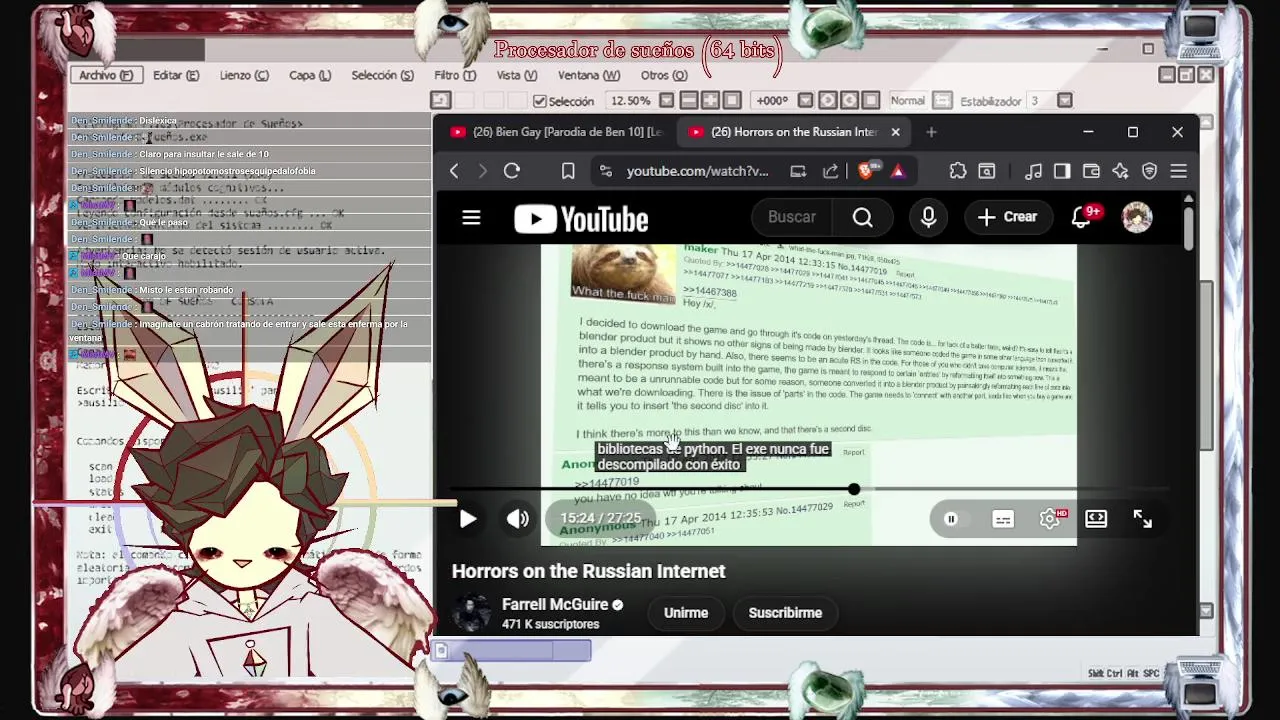The height and width of the screenshot is (720, 1280).
Task: Click the zoom in plus icon
Action: click(x=710, y=101)
